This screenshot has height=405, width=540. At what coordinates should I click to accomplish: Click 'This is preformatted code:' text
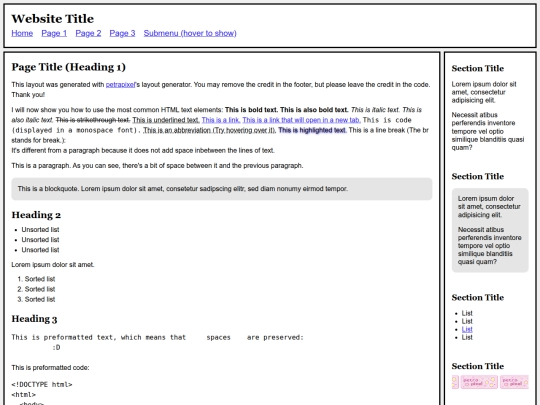50,367
